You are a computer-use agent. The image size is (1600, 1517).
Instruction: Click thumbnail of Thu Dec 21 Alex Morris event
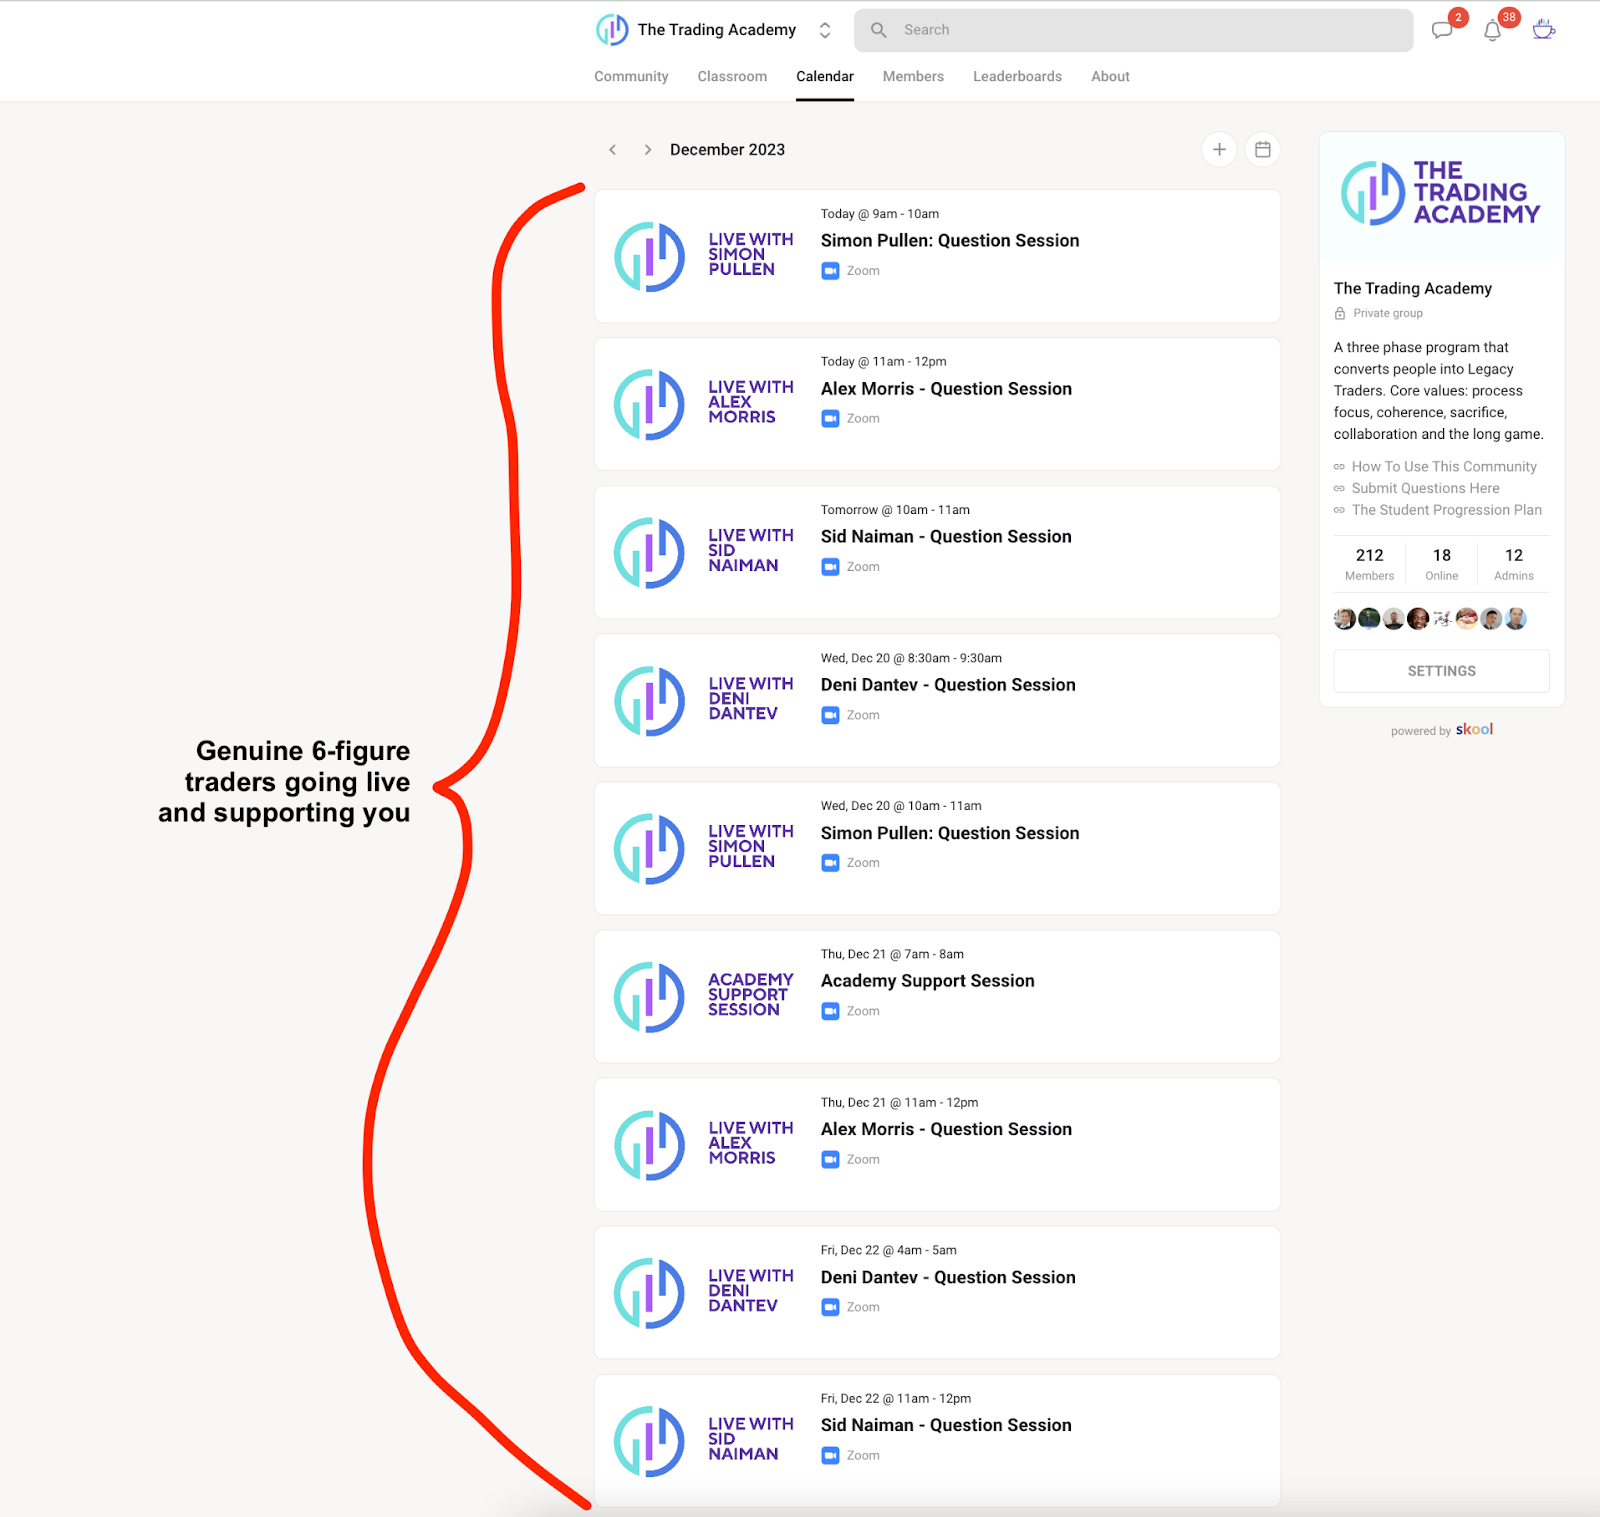704,1144
